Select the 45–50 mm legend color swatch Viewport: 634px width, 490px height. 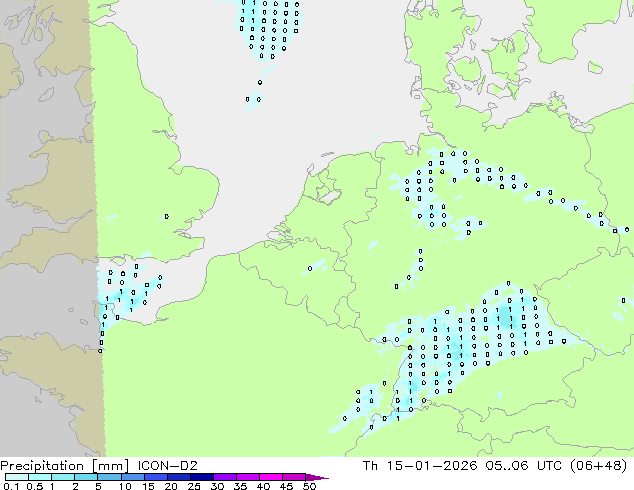(294, 477)
